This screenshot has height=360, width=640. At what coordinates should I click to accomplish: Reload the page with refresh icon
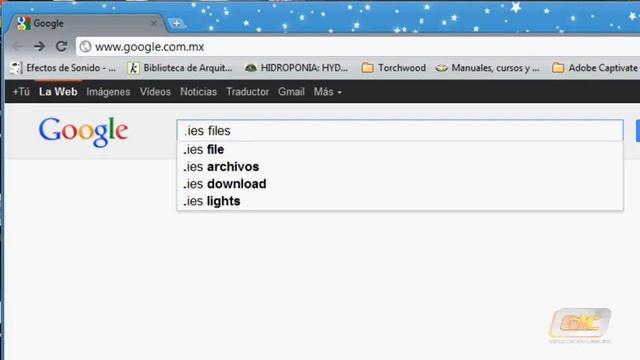point(61,47)
